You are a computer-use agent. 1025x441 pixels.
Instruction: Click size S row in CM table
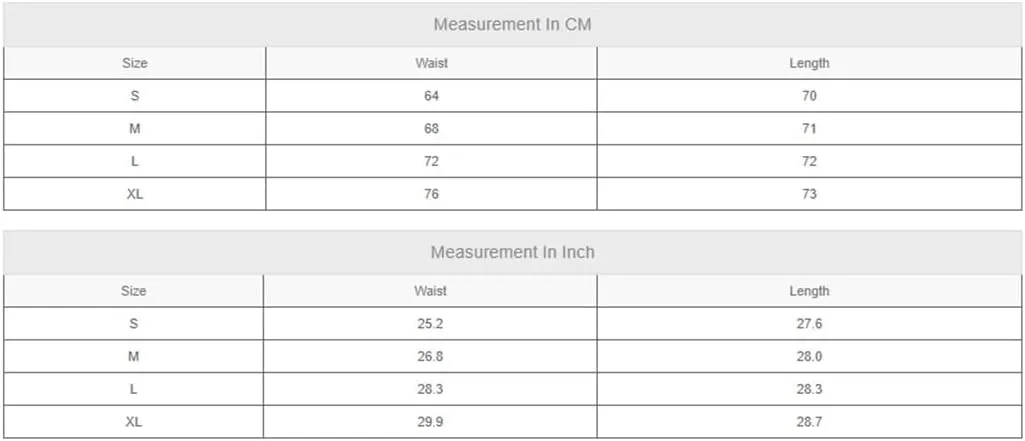pos(512,96)
